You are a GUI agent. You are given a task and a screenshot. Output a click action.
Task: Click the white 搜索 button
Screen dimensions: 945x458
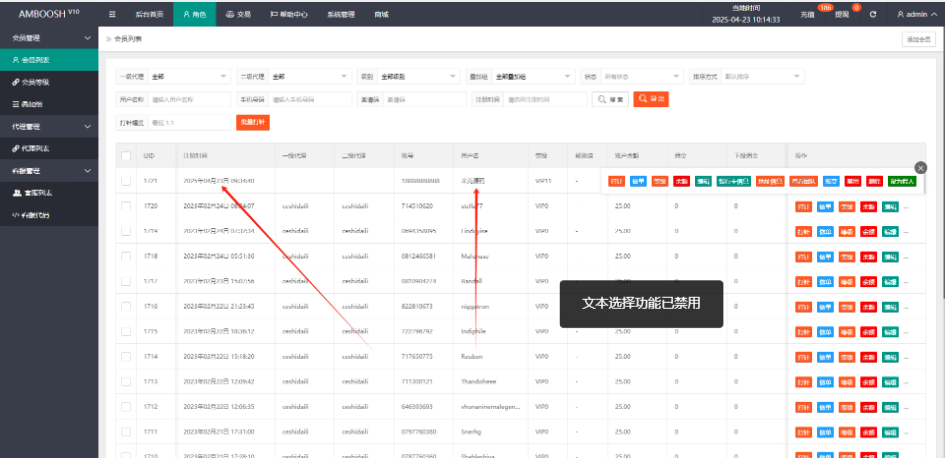click(610, 99)
